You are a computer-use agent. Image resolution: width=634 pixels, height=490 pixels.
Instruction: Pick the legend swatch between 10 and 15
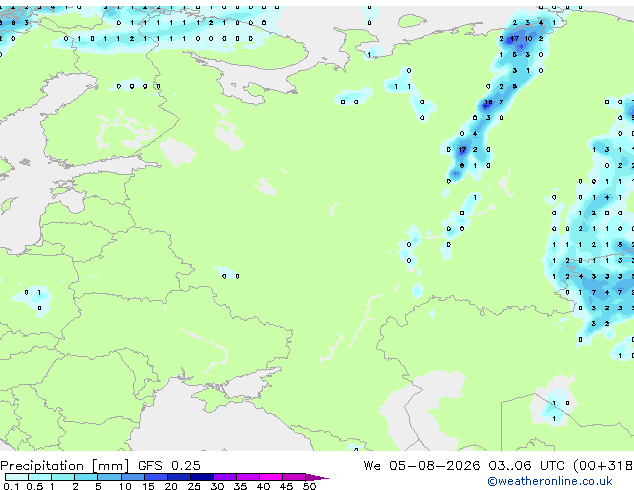133,477
